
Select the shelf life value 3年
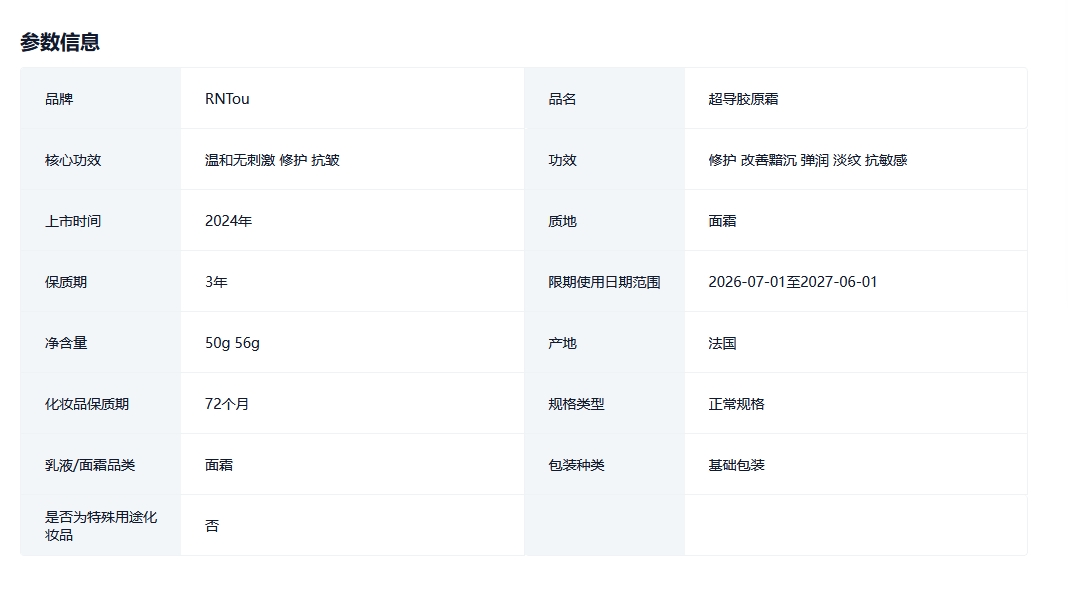pyautogui.click(x=216, y=282)
